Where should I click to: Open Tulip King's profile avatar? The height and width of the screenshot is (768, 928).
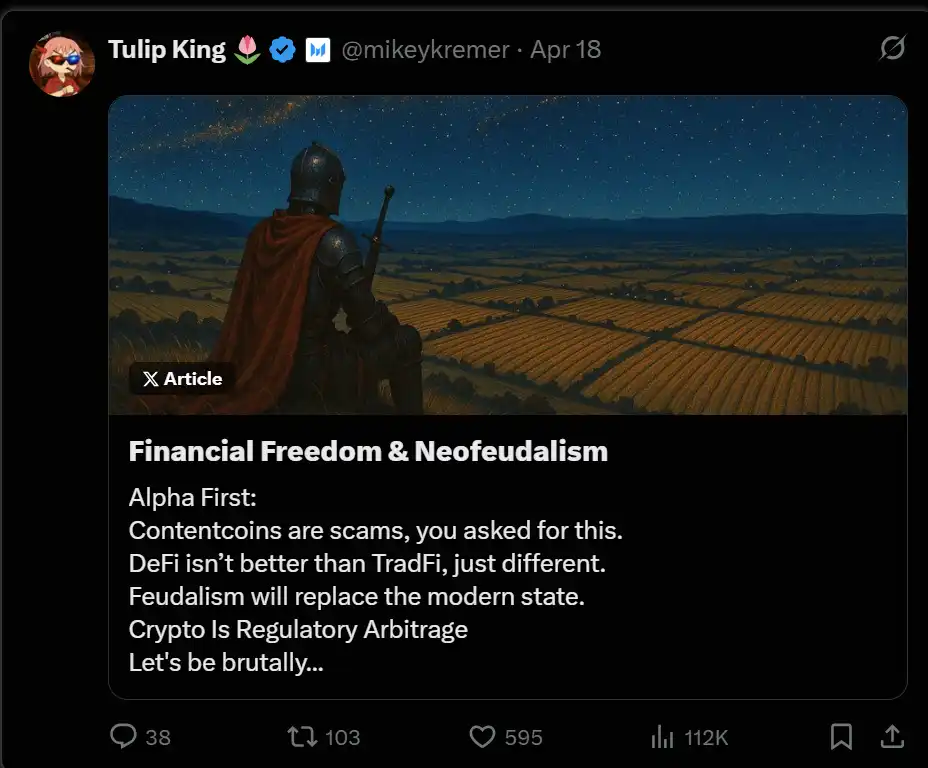(62, 64)
